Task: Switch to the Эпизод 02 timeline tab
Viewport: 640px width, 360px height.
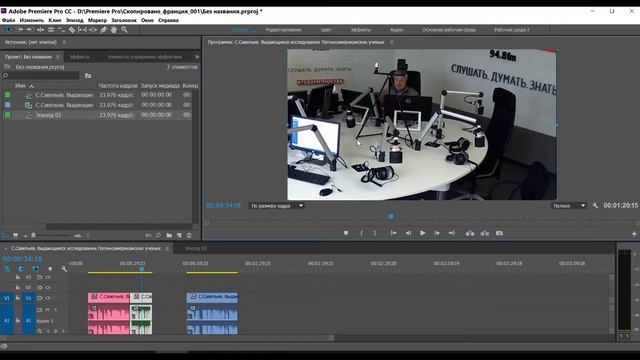Action: (196, 248)
